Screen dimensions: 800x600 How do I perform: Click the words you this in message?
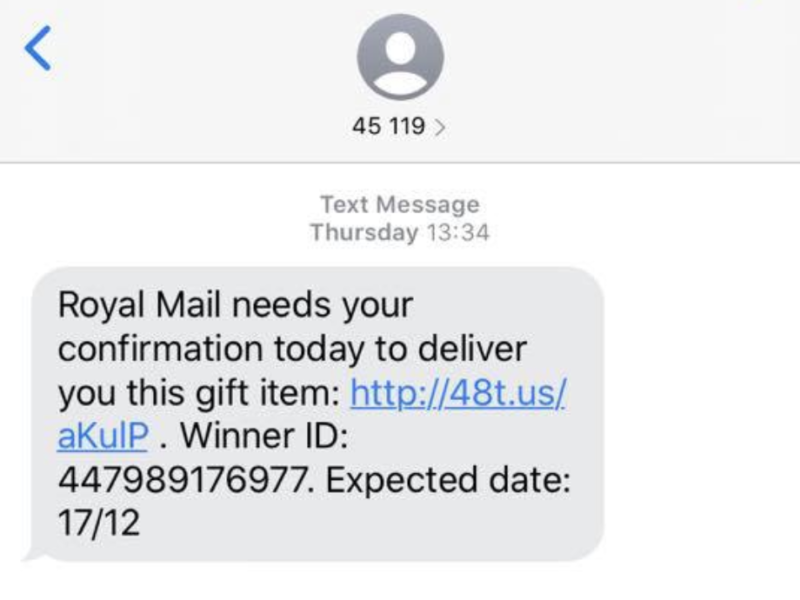pyautogui.click(x=121, y=393)
